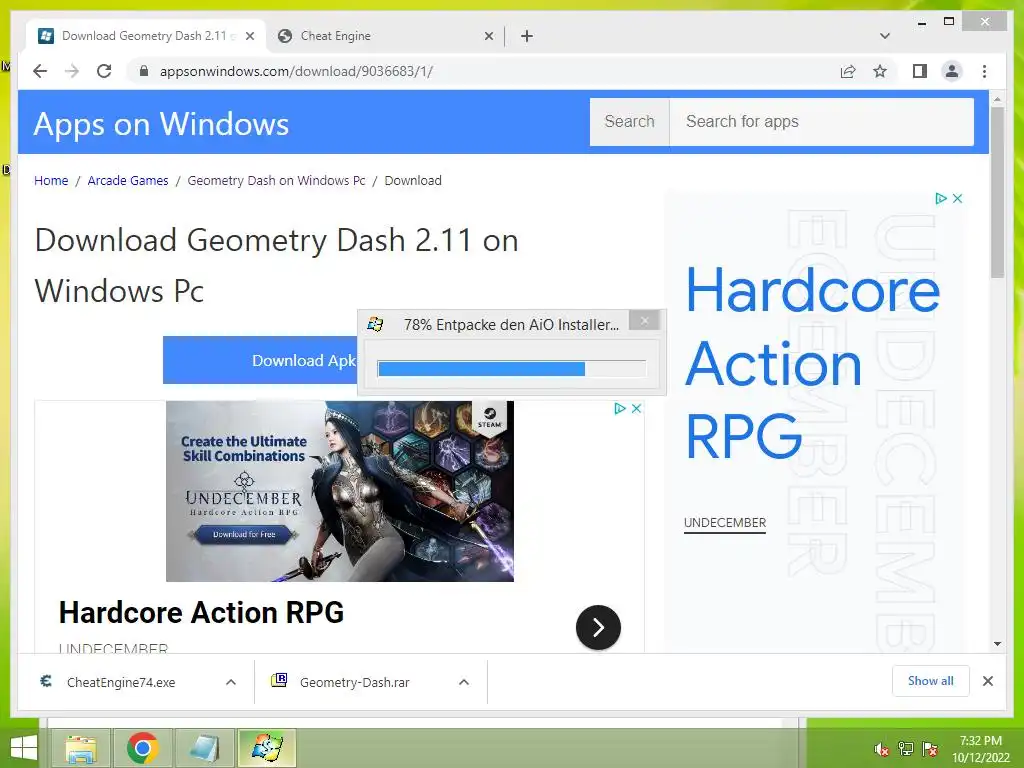This screenshot has height=768, width=1024.
Task: Click the Download breadcrumb text
Action: [413, 180]
